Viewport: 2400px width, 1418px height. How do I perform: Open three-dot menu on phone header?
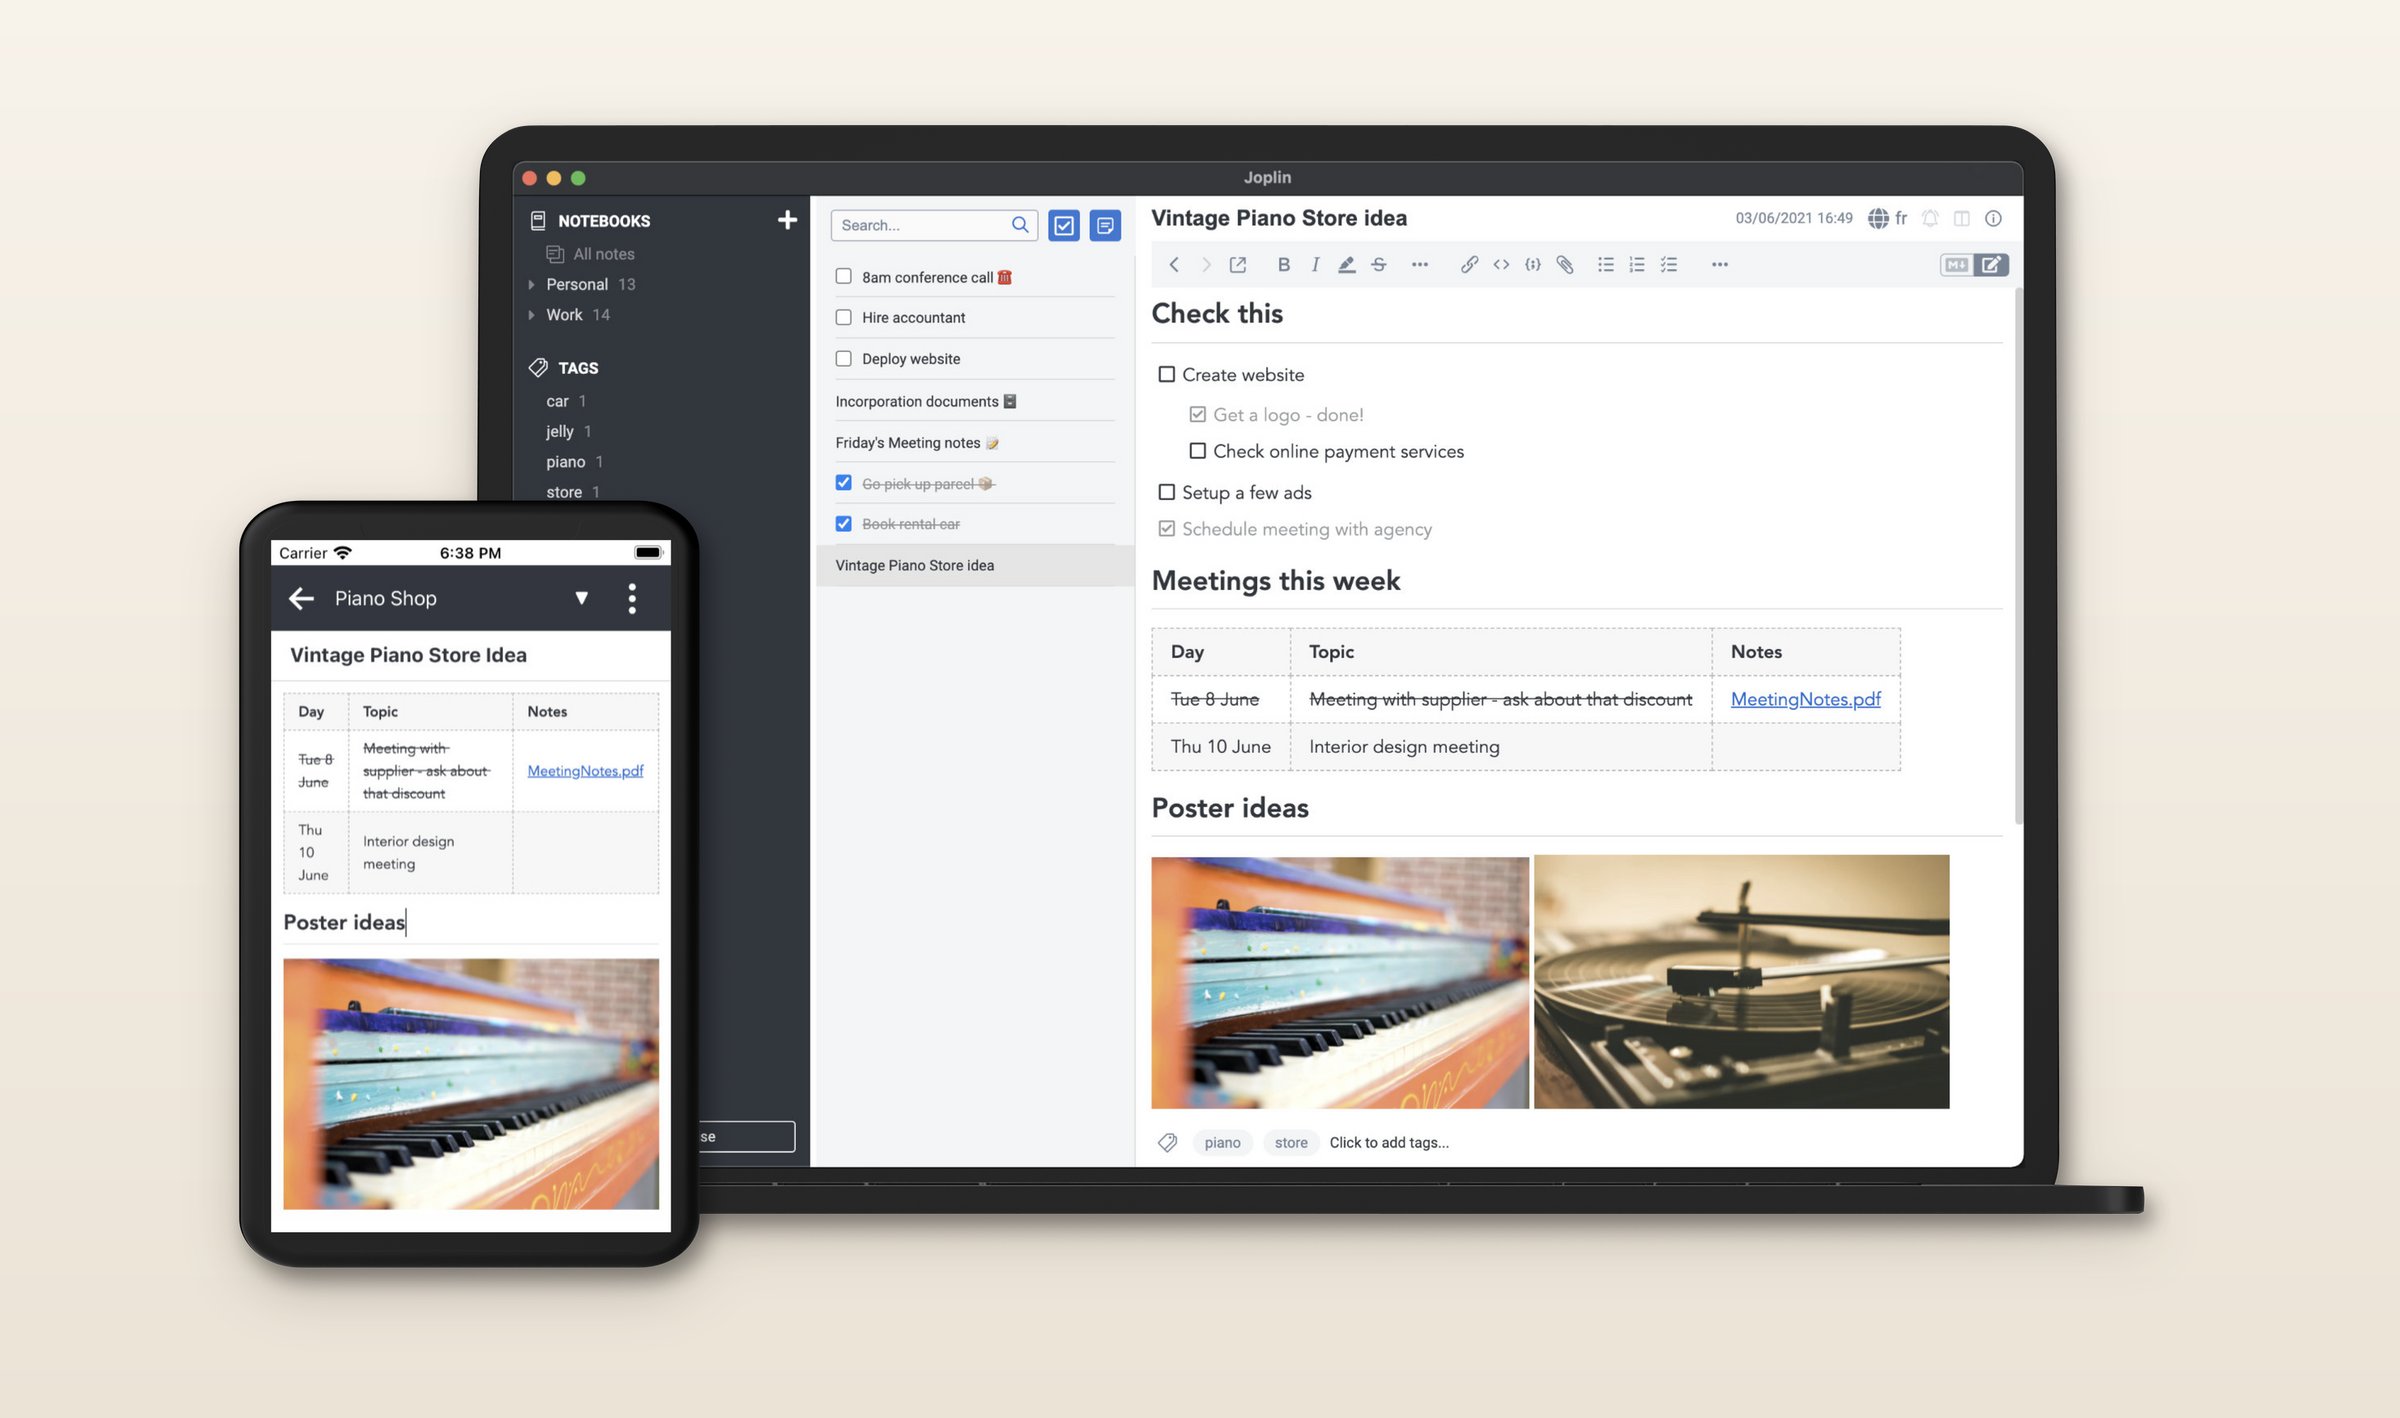632,598
